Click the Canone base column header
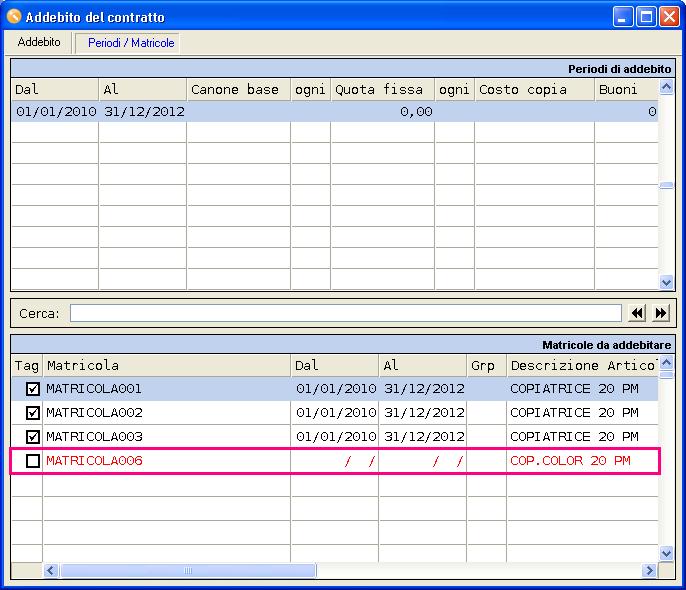Viewport: 686px width, 590px height. [237, 89]
